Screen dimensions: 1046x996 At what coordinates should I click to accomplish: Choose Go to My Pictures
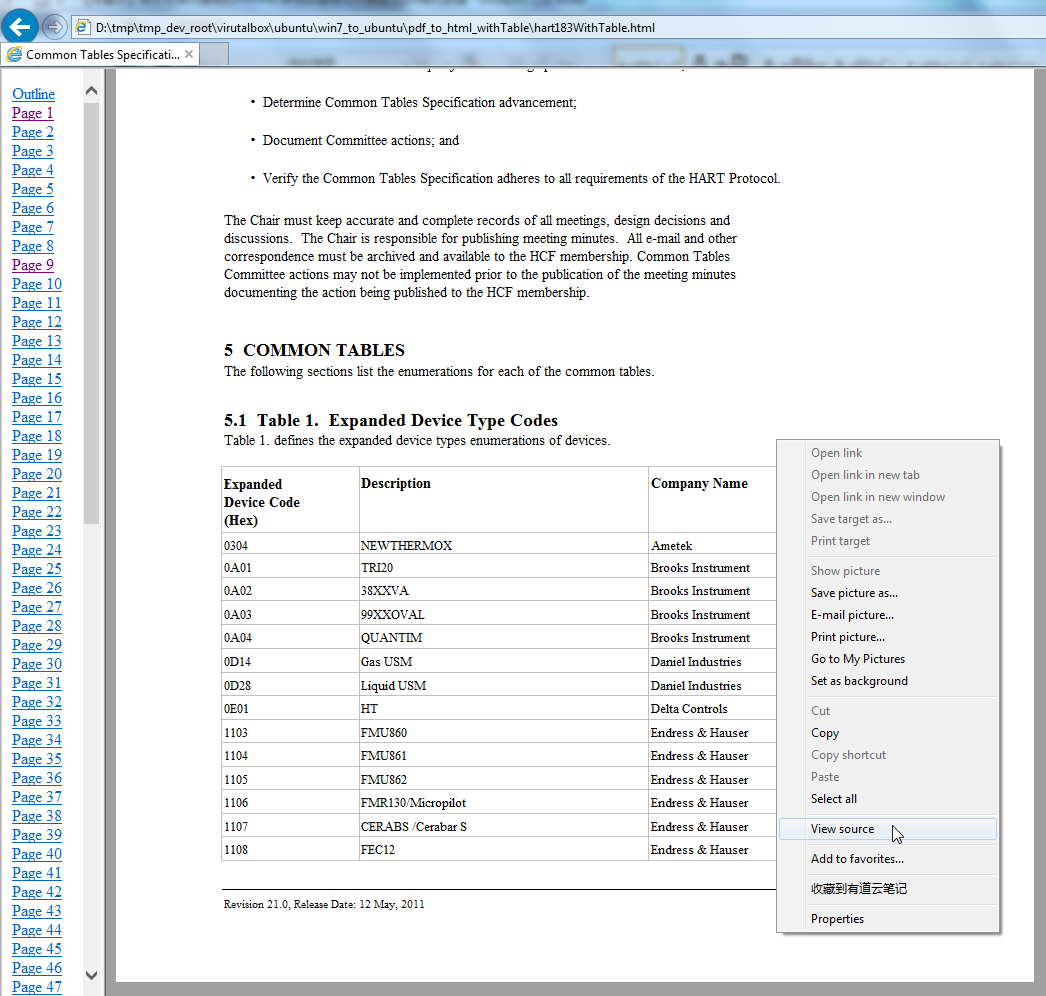pyautogui.click(x=887, y=658)
